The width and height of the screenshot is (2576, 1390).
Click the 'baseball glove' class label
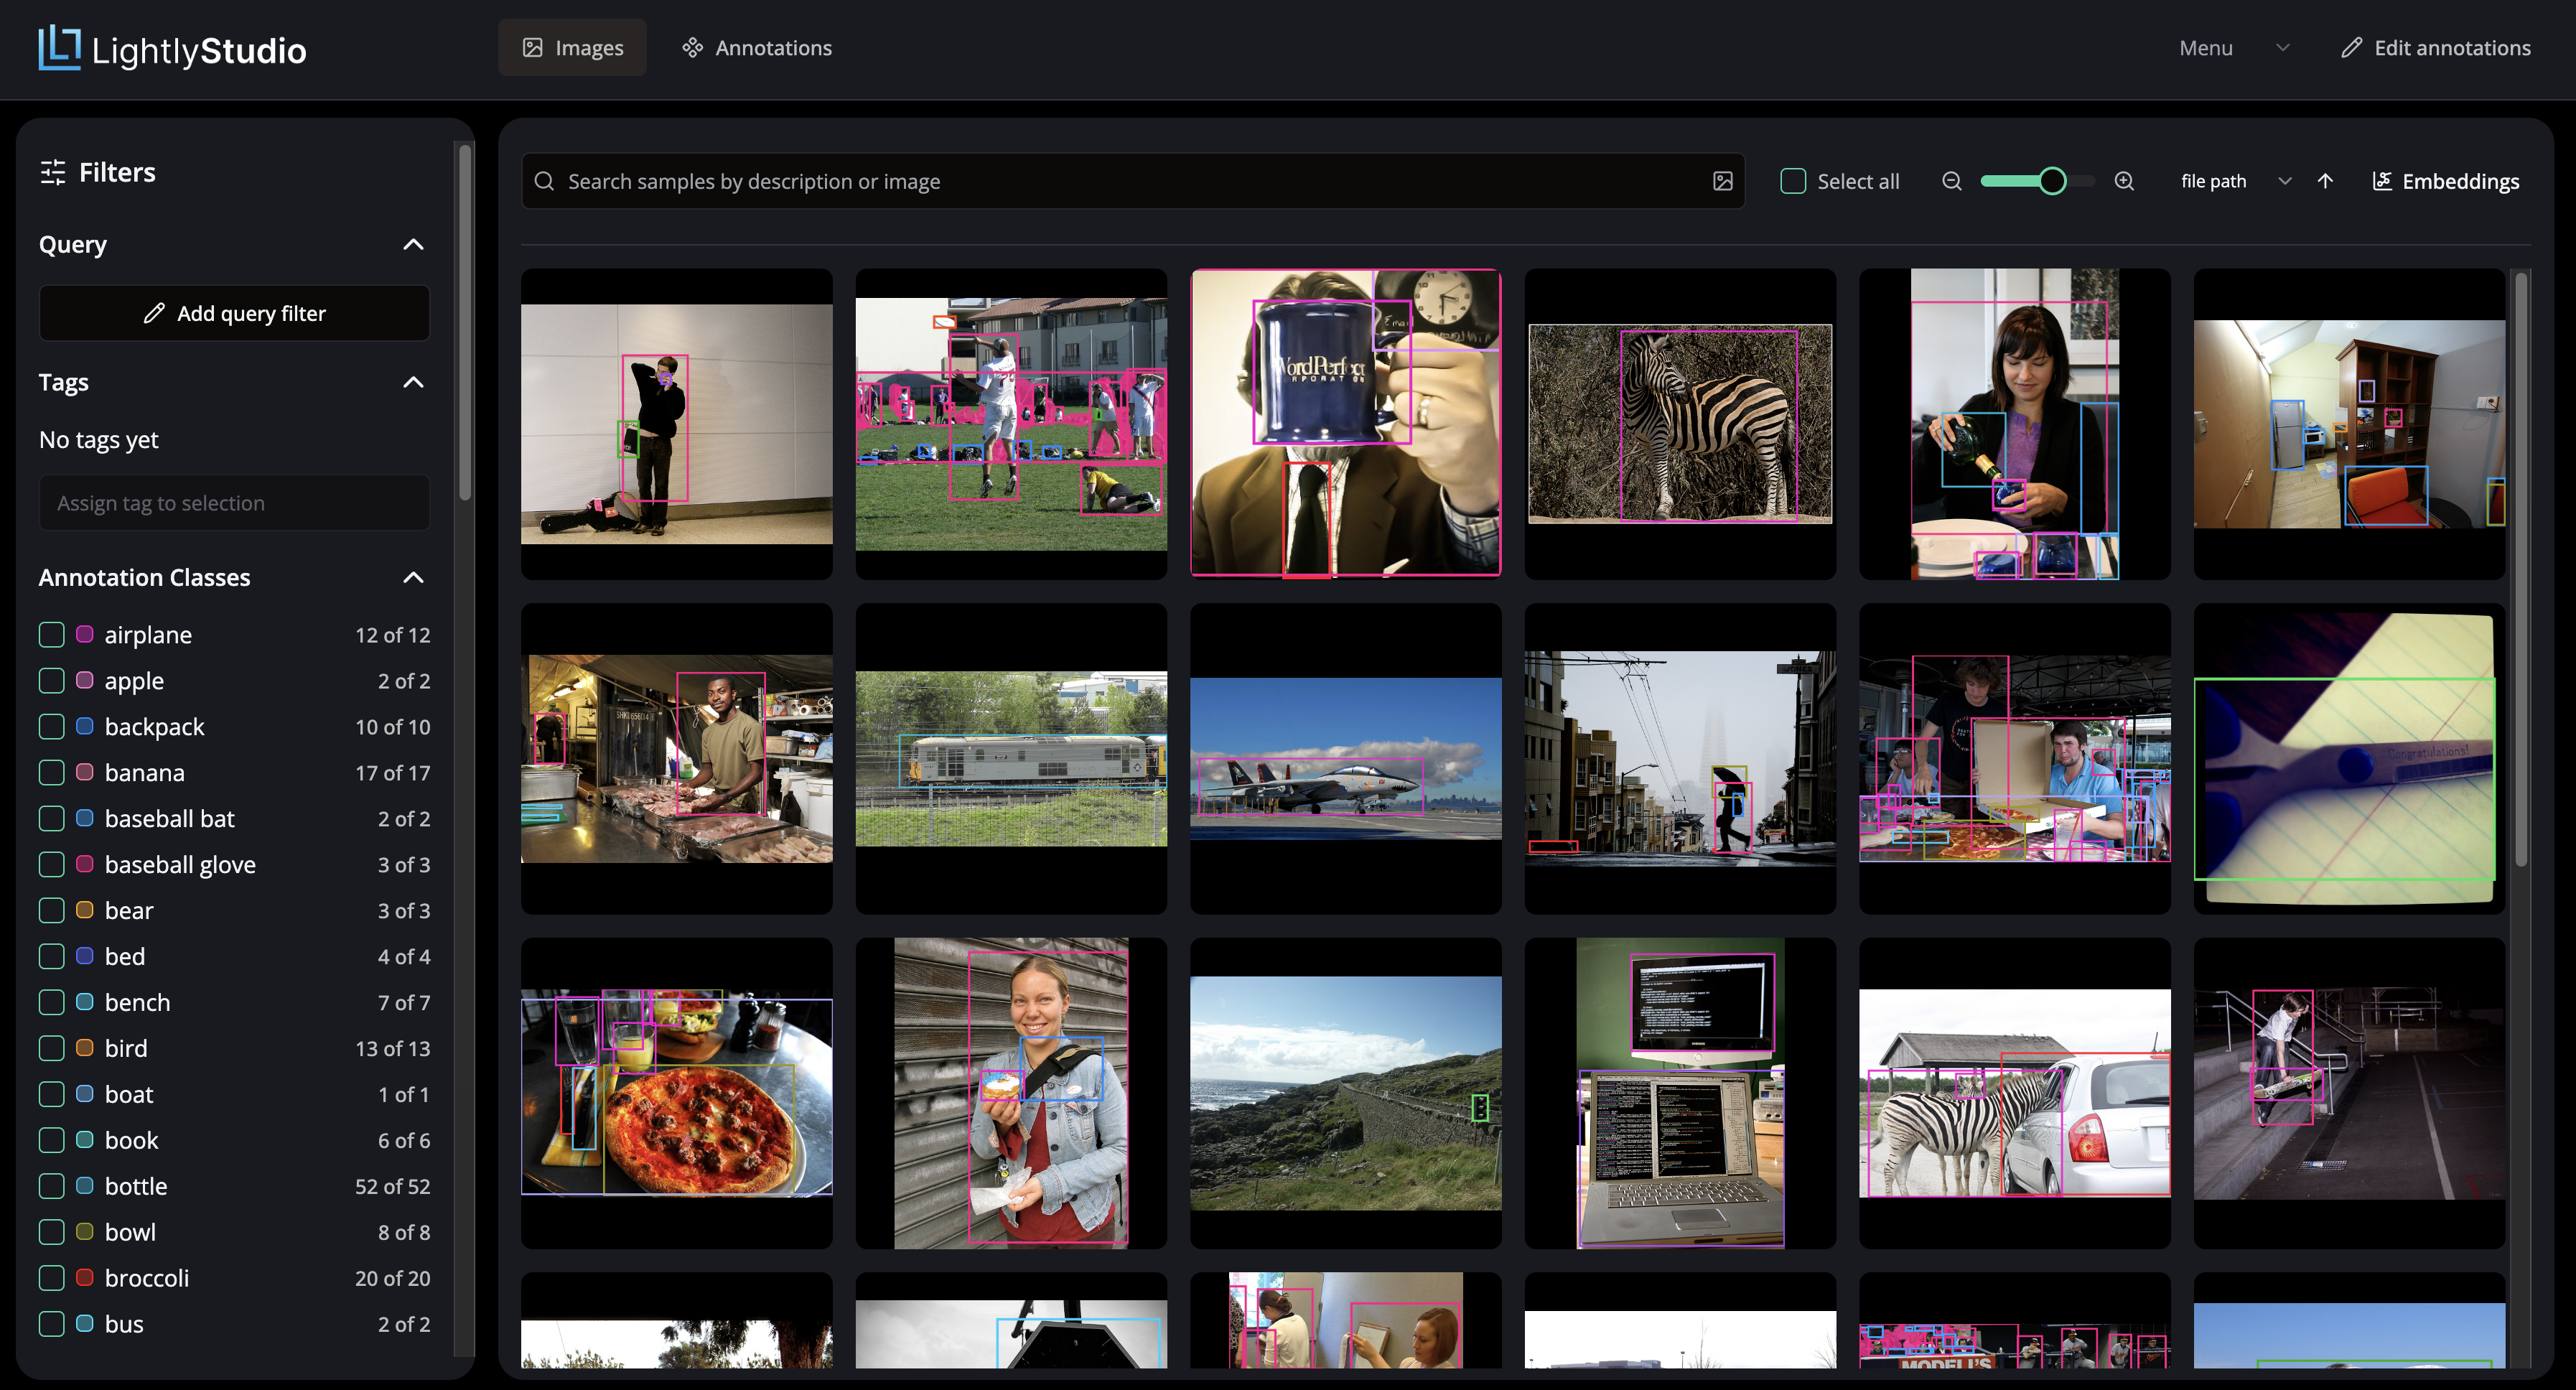(x=180, y=865)
